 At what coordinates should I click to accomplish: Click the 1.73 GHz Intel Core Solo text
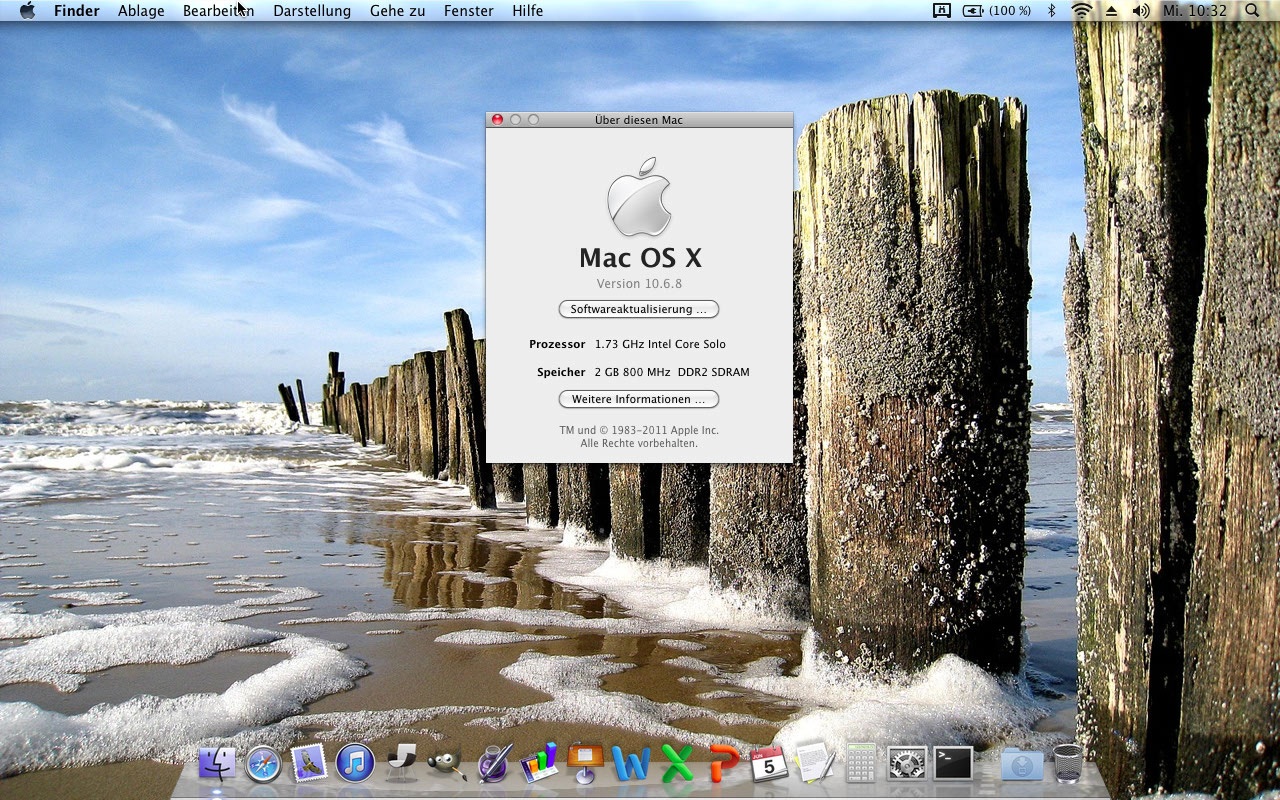point(660,344)
